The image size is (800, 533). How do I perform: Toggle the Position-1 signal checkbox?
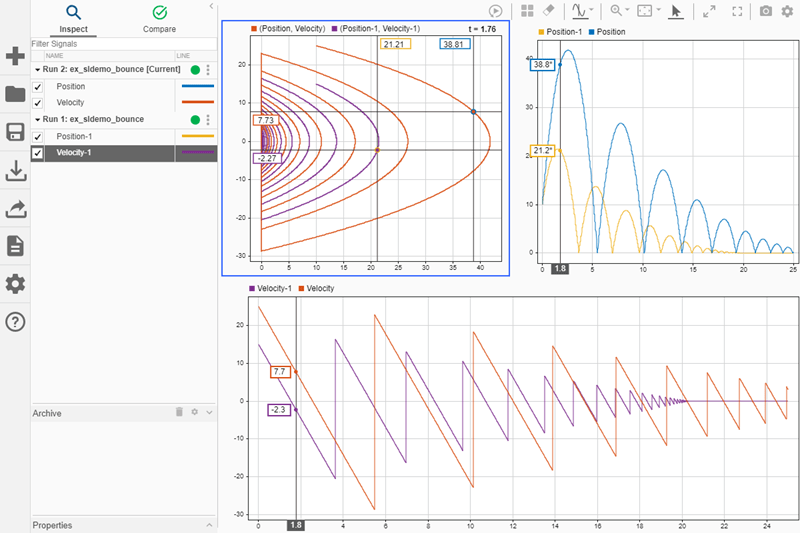(x=38, y=136)
